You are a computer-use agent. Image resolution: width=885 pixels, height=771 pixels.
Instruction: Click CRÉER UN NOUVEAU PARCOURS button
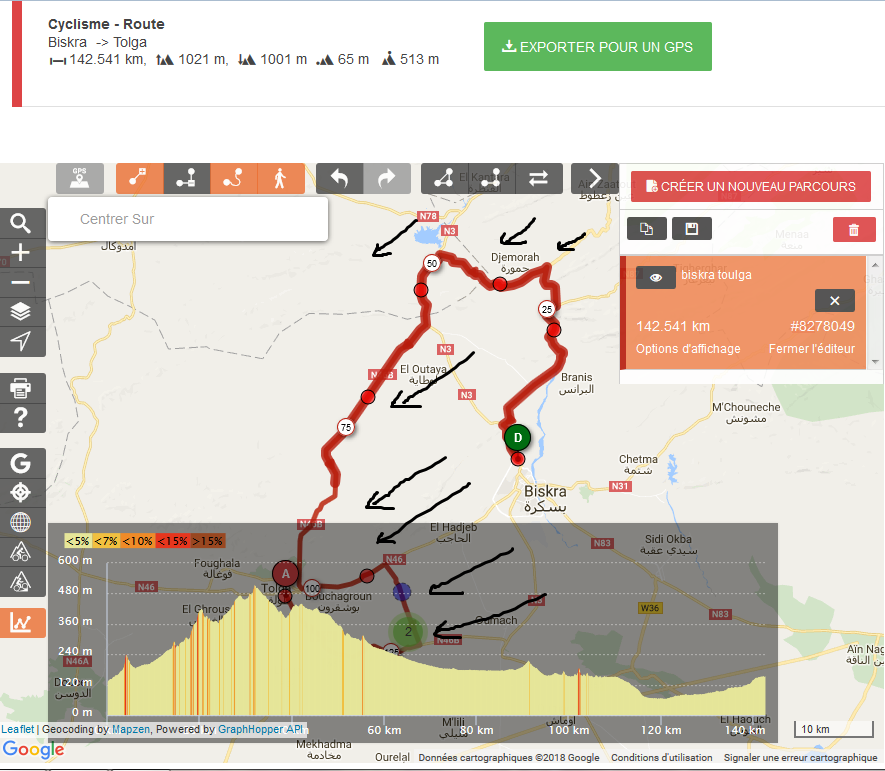pos(751,186)
